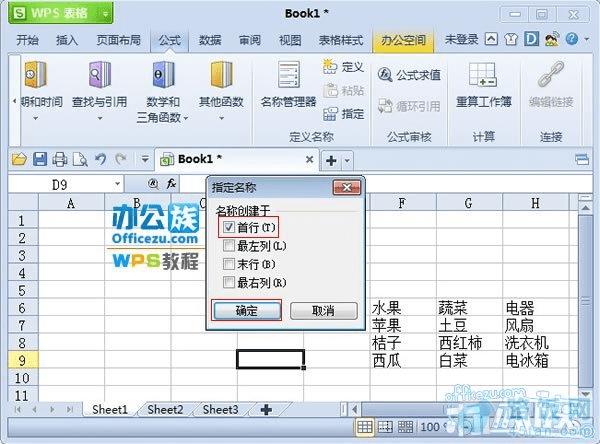Click the 未登录 login link
Image resolution: width=600 pixels, height=444 pixels.
click(x=461, y=39)
